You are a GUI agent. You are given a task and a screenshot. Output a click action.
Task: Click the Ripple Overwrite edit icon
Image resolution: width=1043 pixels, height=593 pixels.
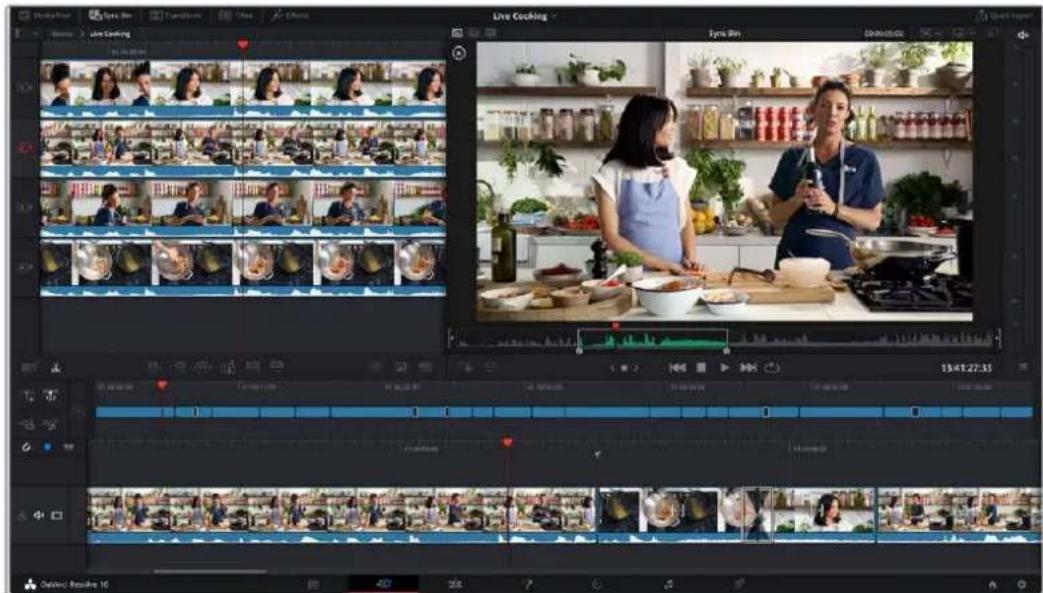(x=203, y=366)
